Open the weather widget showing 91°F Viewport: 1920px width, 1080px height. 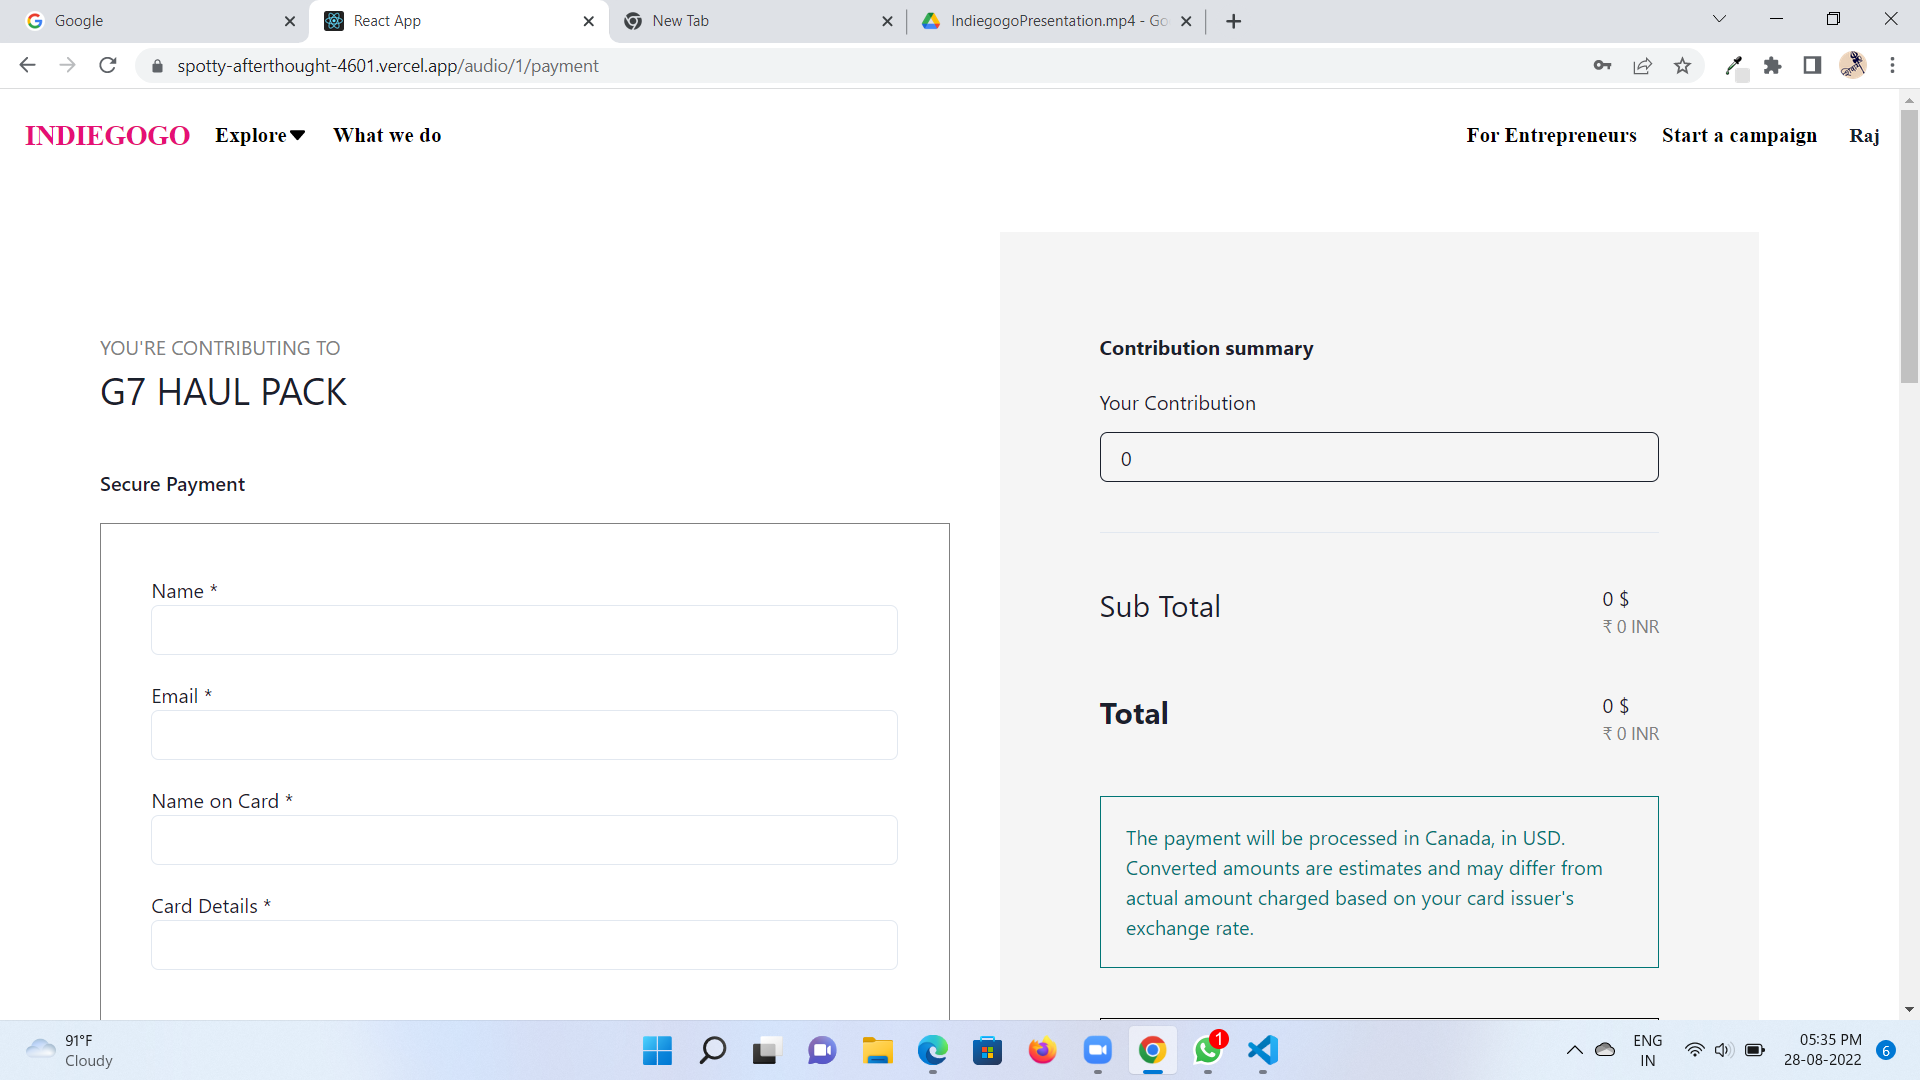pos(70,1050)
